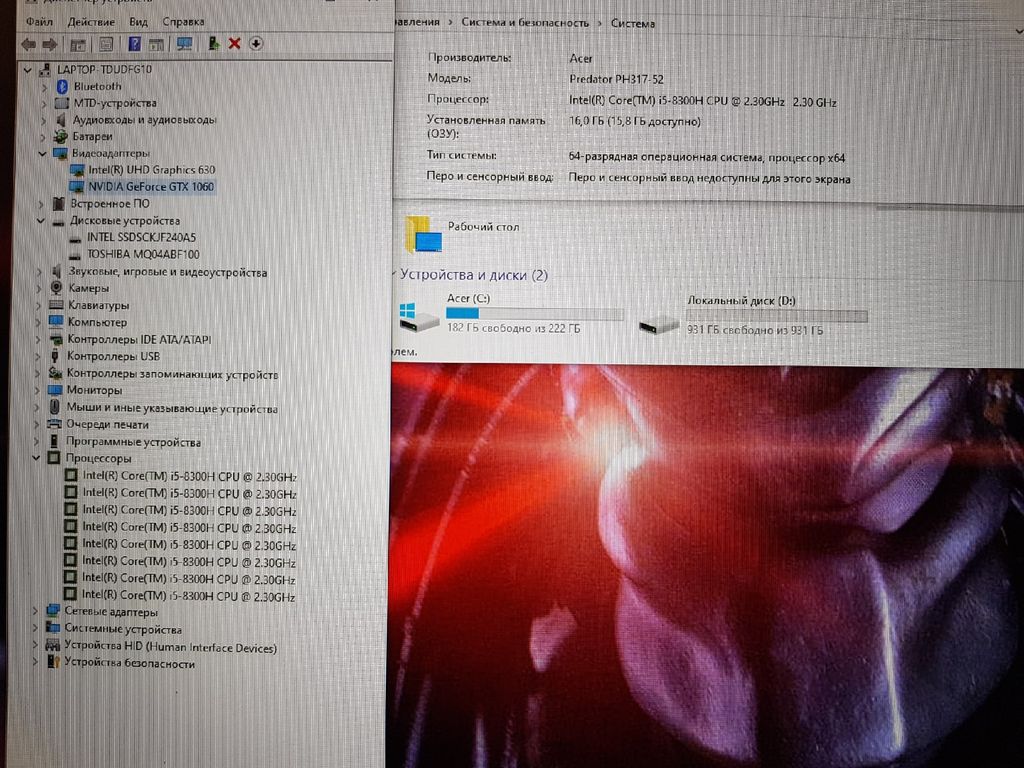Expand the Системные устройства category
Image resolution: width=1024 pixels, height=768 pixels.
tap(35, 629)
